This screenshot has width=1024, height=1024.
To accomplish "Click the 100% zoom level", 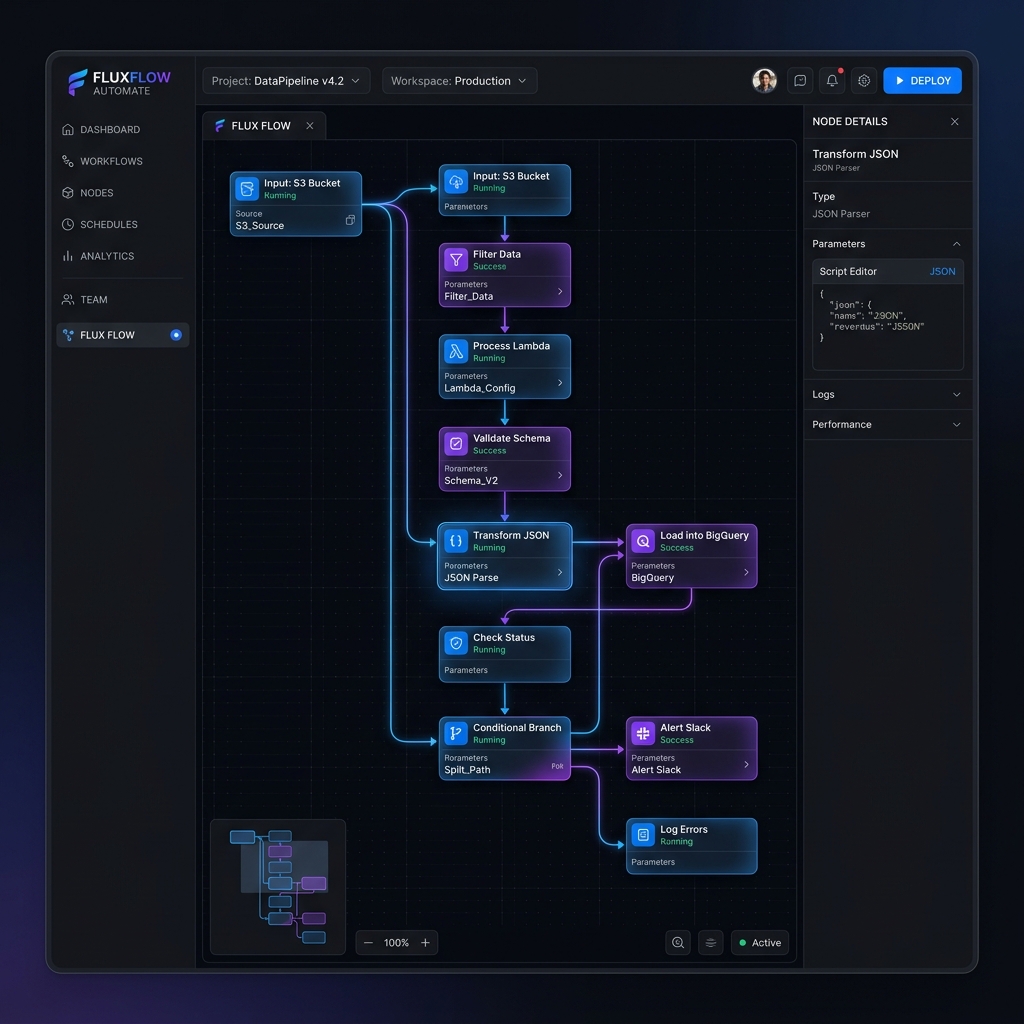I will click(x=396, y=943).
